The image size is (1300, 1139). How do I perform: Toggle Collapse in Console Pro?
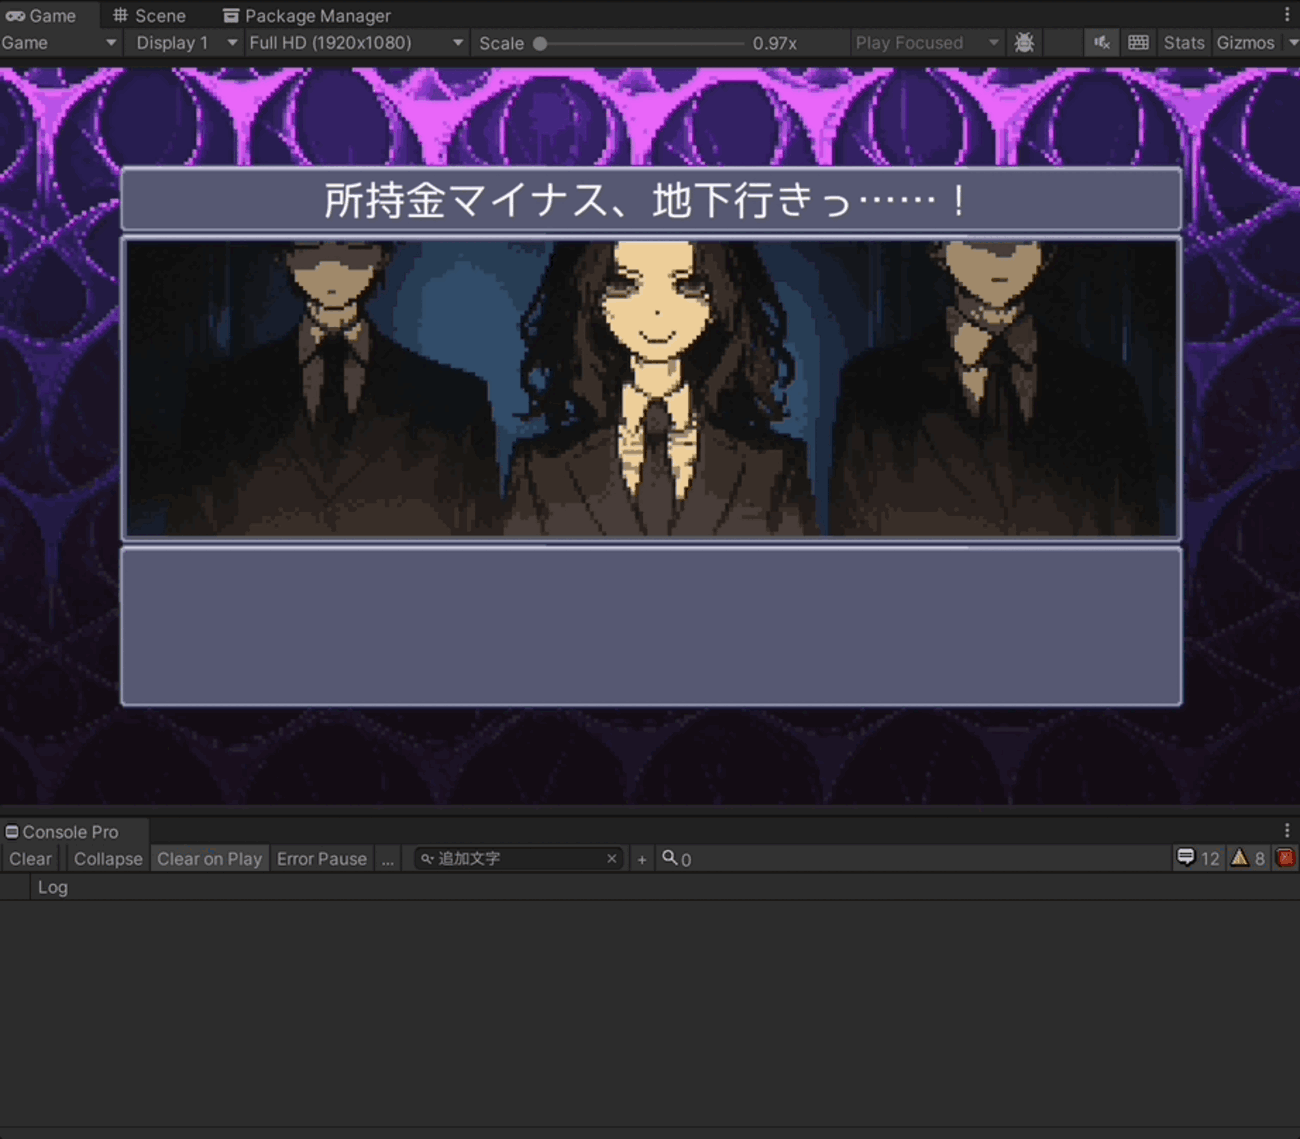108,858
